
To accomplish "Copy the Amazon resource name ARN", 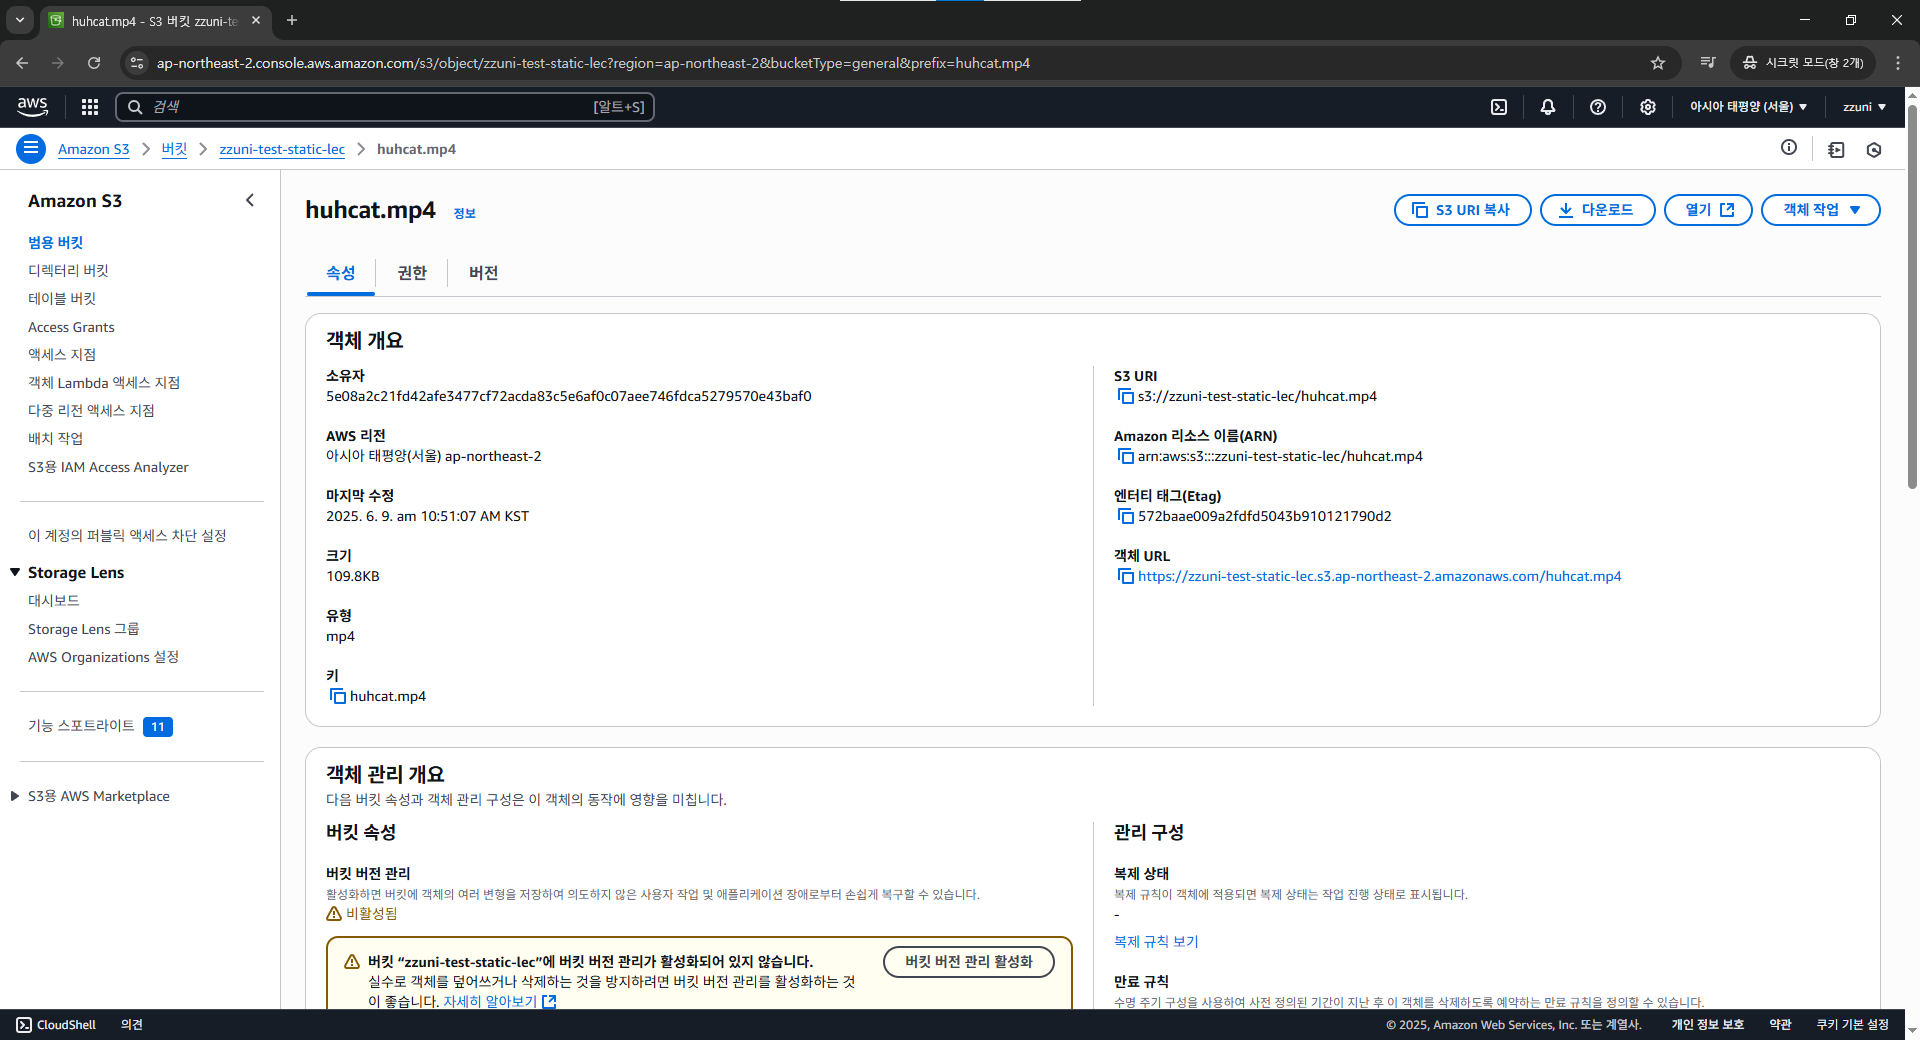I will point(1125,456).
